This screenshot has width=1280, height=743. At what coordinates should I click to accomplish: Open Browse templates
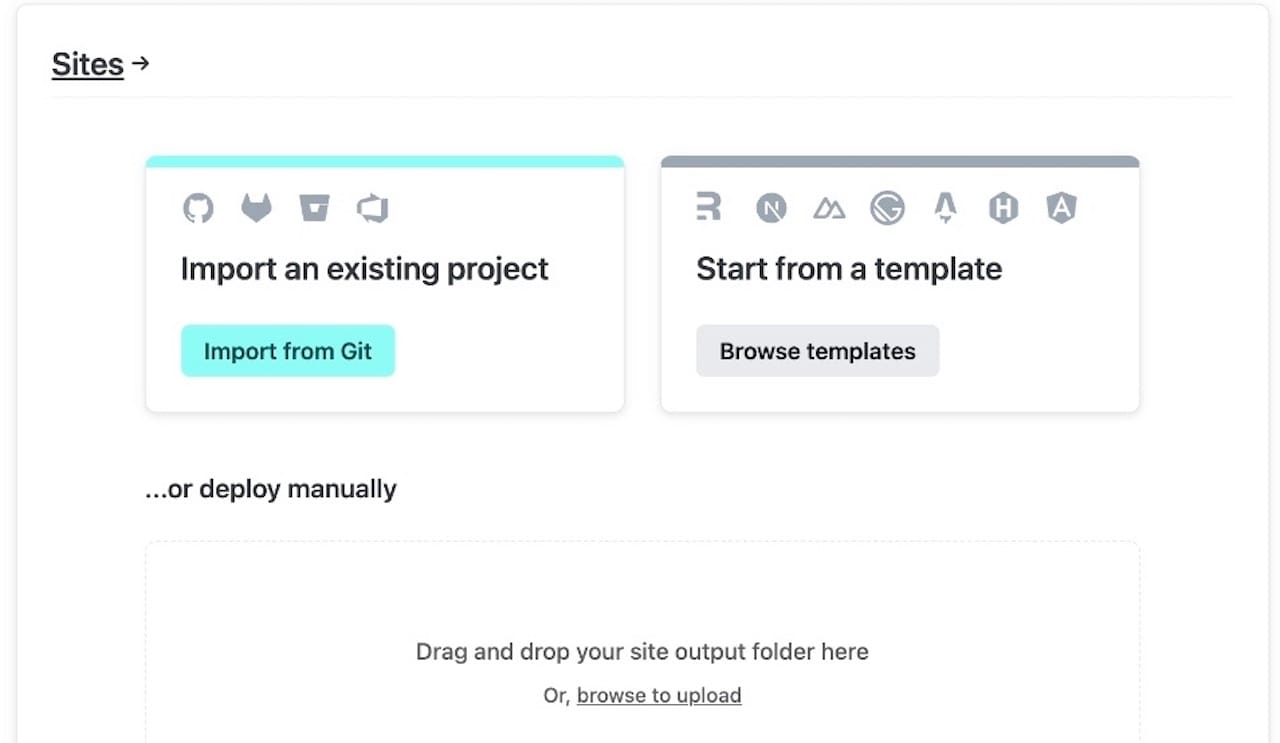[817, 351]
